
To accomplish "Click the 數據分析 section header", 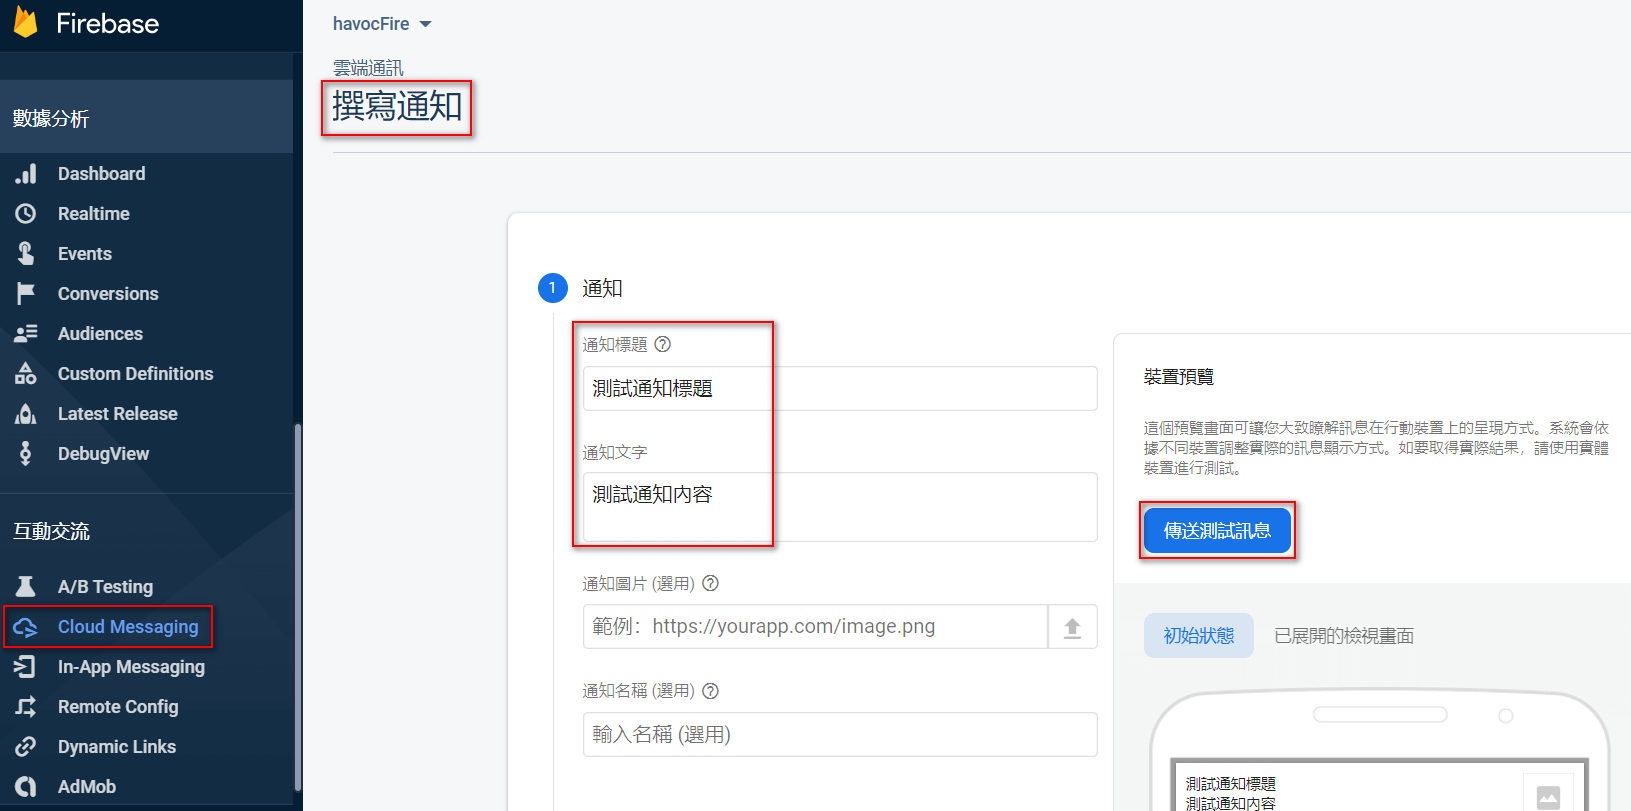I will click(51, 118).
